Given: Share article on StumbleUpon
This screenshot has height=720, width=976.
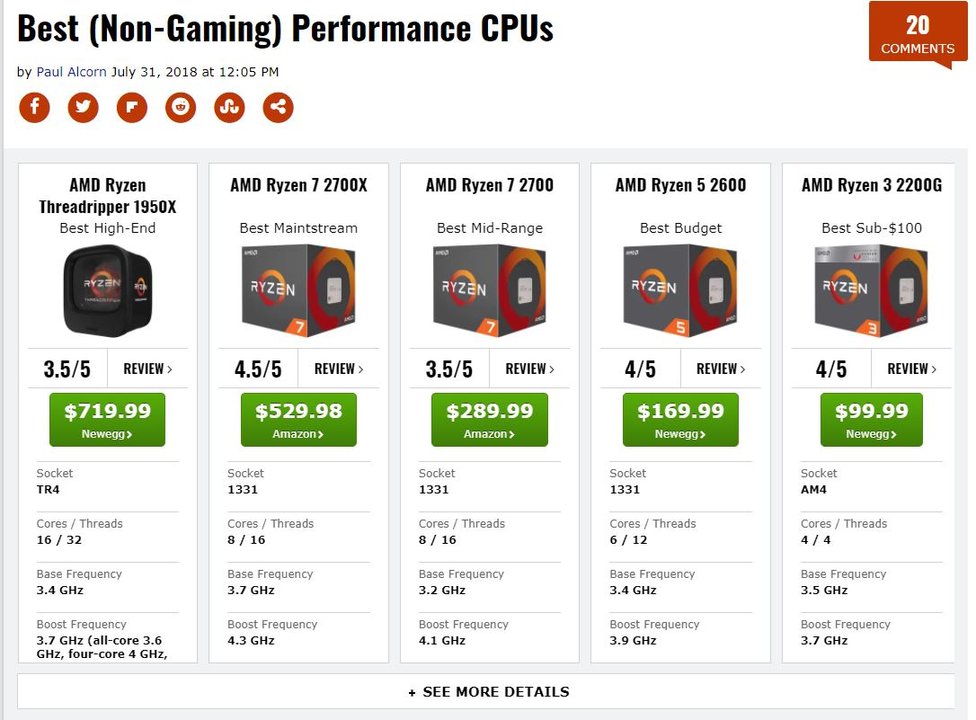Looking at the screenshot, I should point(229,107).
